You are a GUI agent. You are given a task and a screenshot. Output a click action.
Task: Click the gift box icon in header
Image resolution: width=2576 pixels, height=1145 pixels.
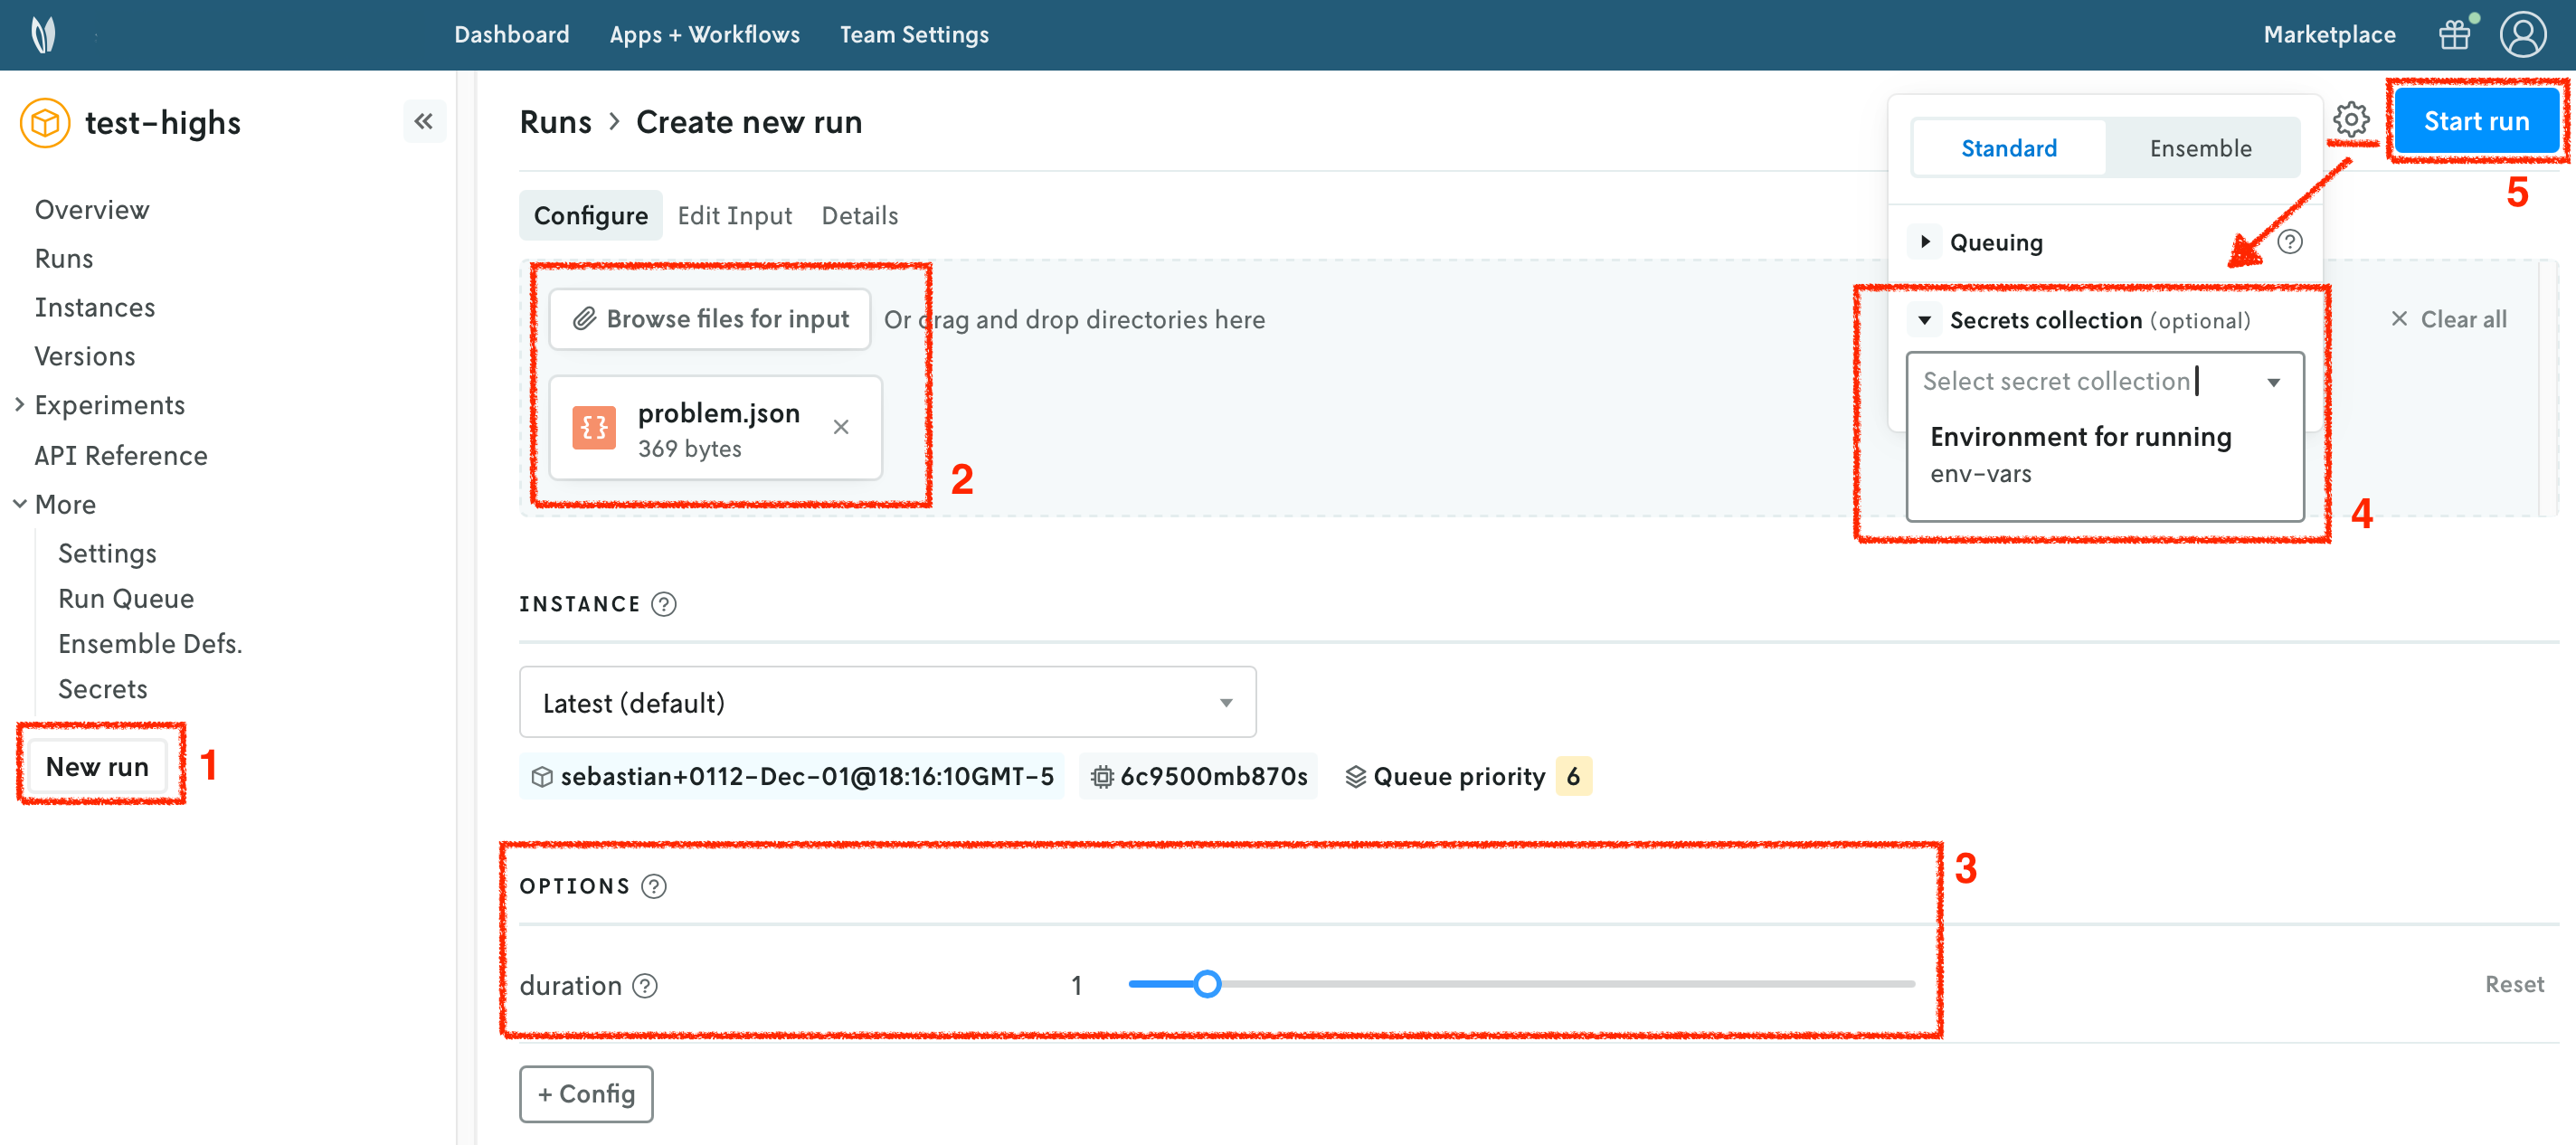[x=2454, y=35]
